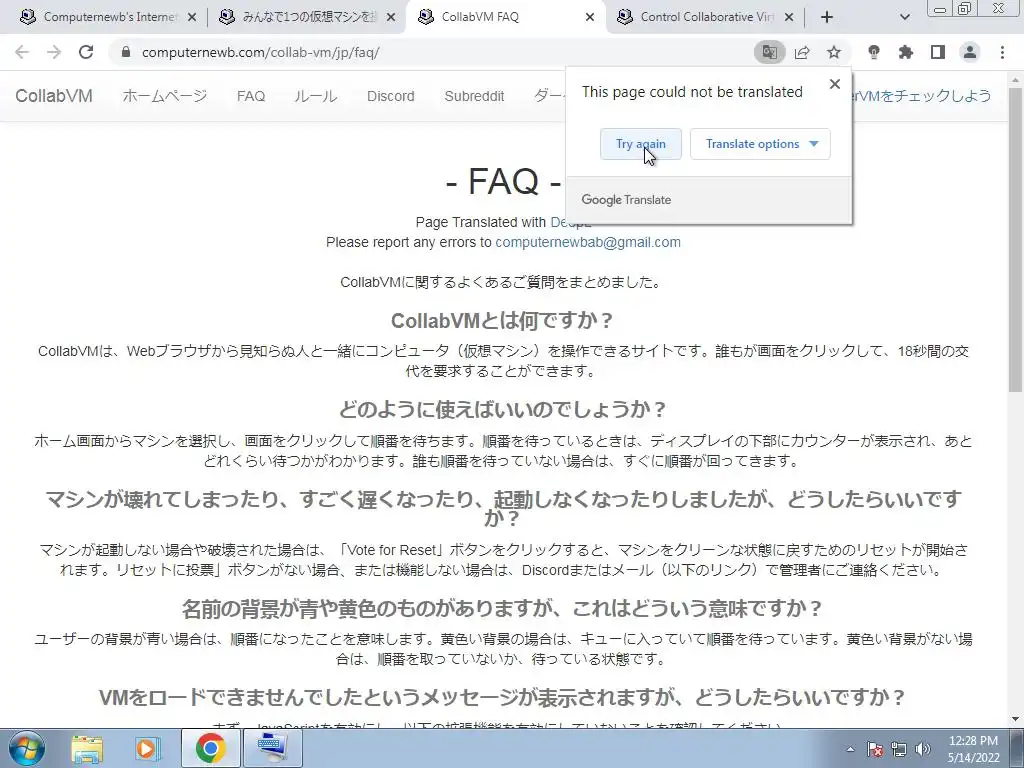
Task: Open the Discord nav link
Action: click(391, 96)
